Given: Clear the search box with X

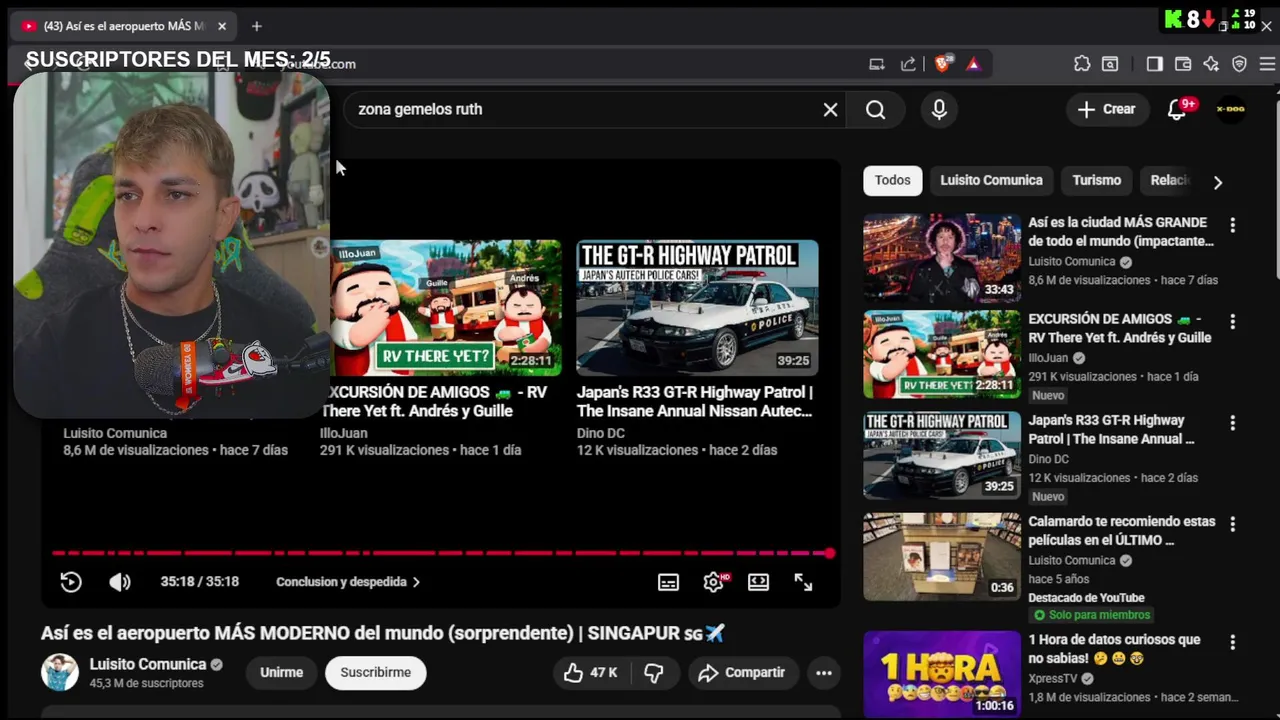Looking at the screenshot, I should coord(830,110).
